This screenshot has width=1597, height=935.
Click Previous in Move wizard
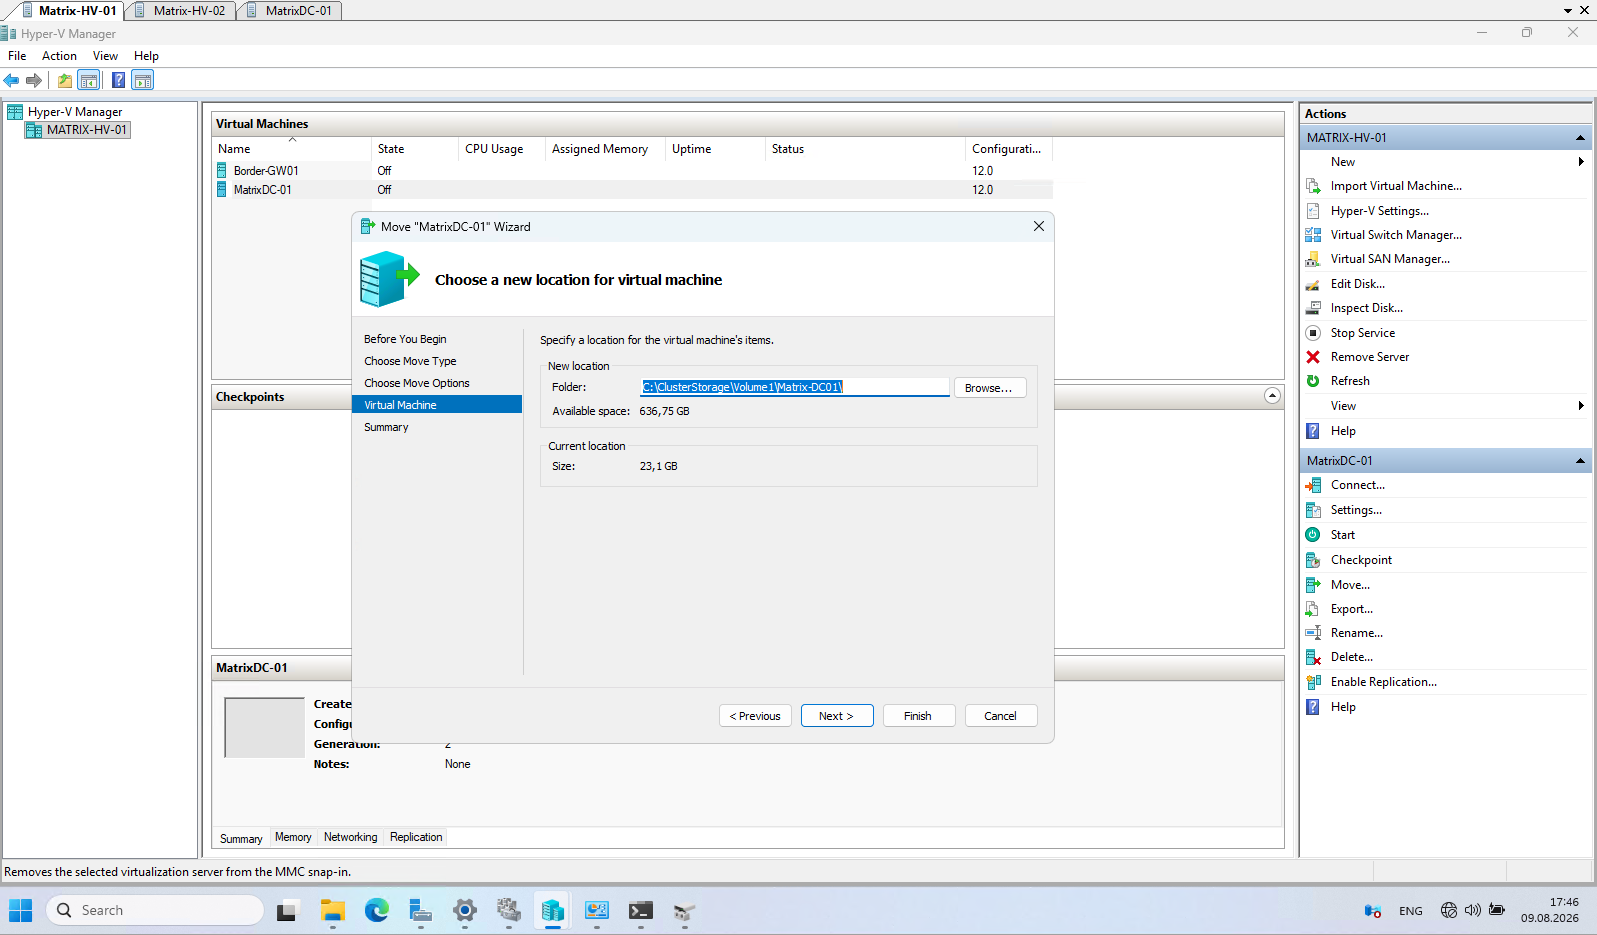tap(755, 716)
